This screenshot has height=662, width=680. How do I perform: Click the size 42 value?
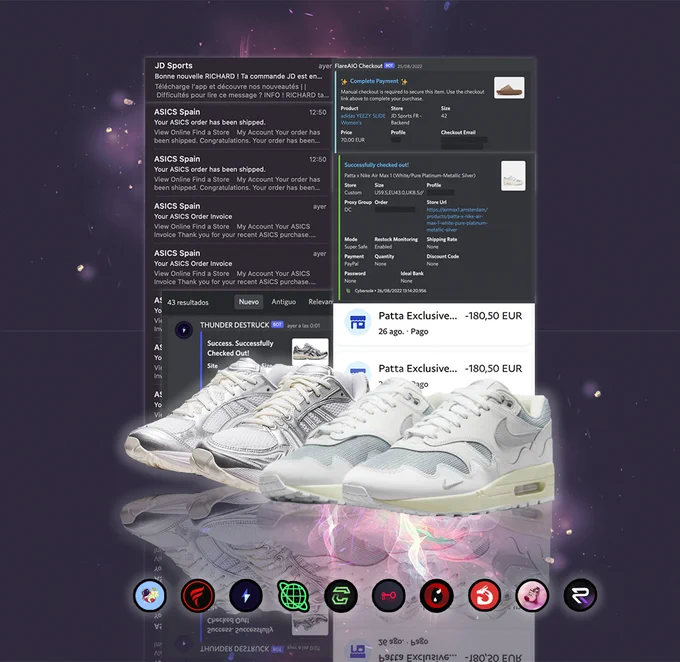[444, 116]
